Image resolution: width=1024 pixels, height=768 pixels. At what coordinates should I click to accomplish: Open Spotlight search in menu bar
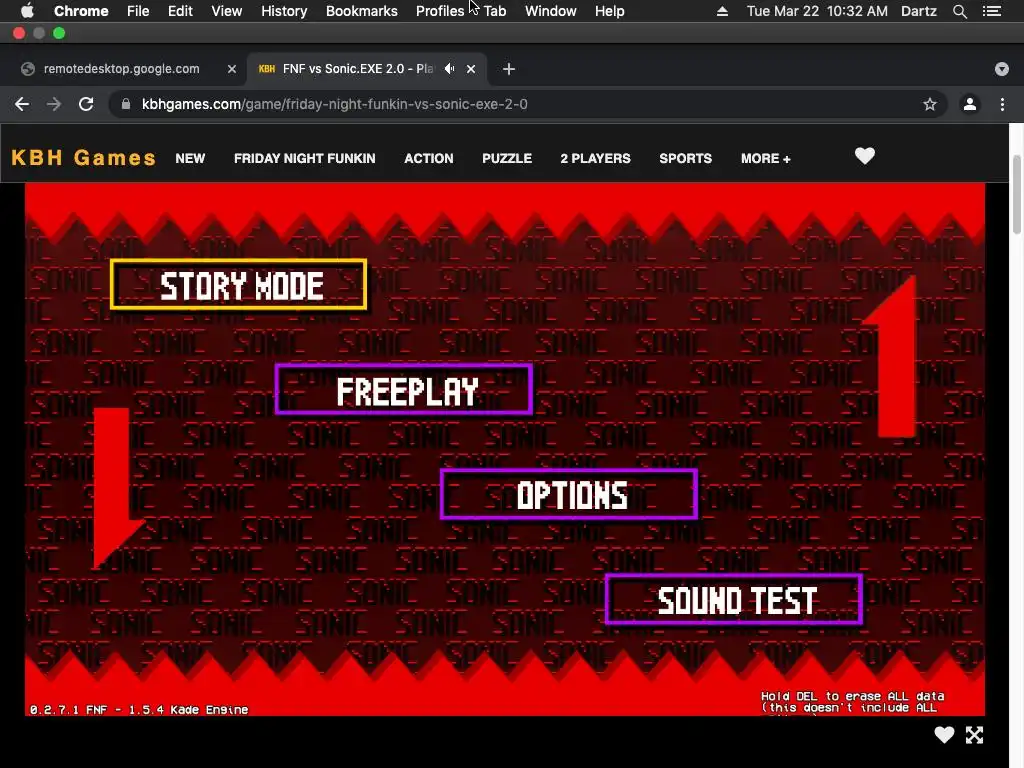(x=959, y=11)
